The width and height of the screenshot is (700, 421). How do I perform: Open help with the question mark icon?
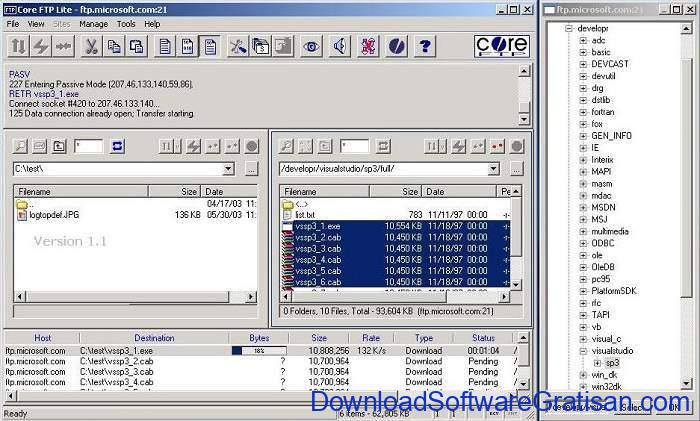pyautogui.click(x=425, y=46)
